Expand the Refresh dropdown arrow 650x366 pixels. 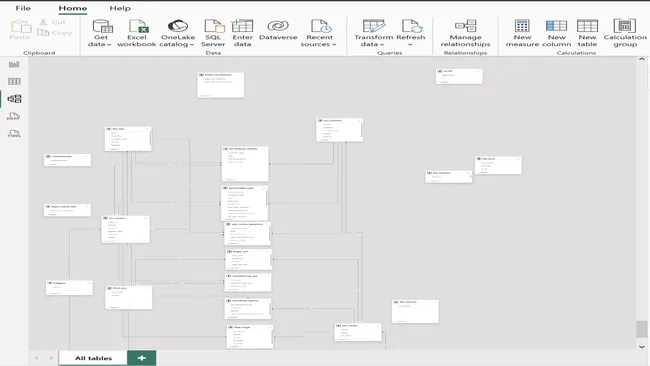point(410,44)
